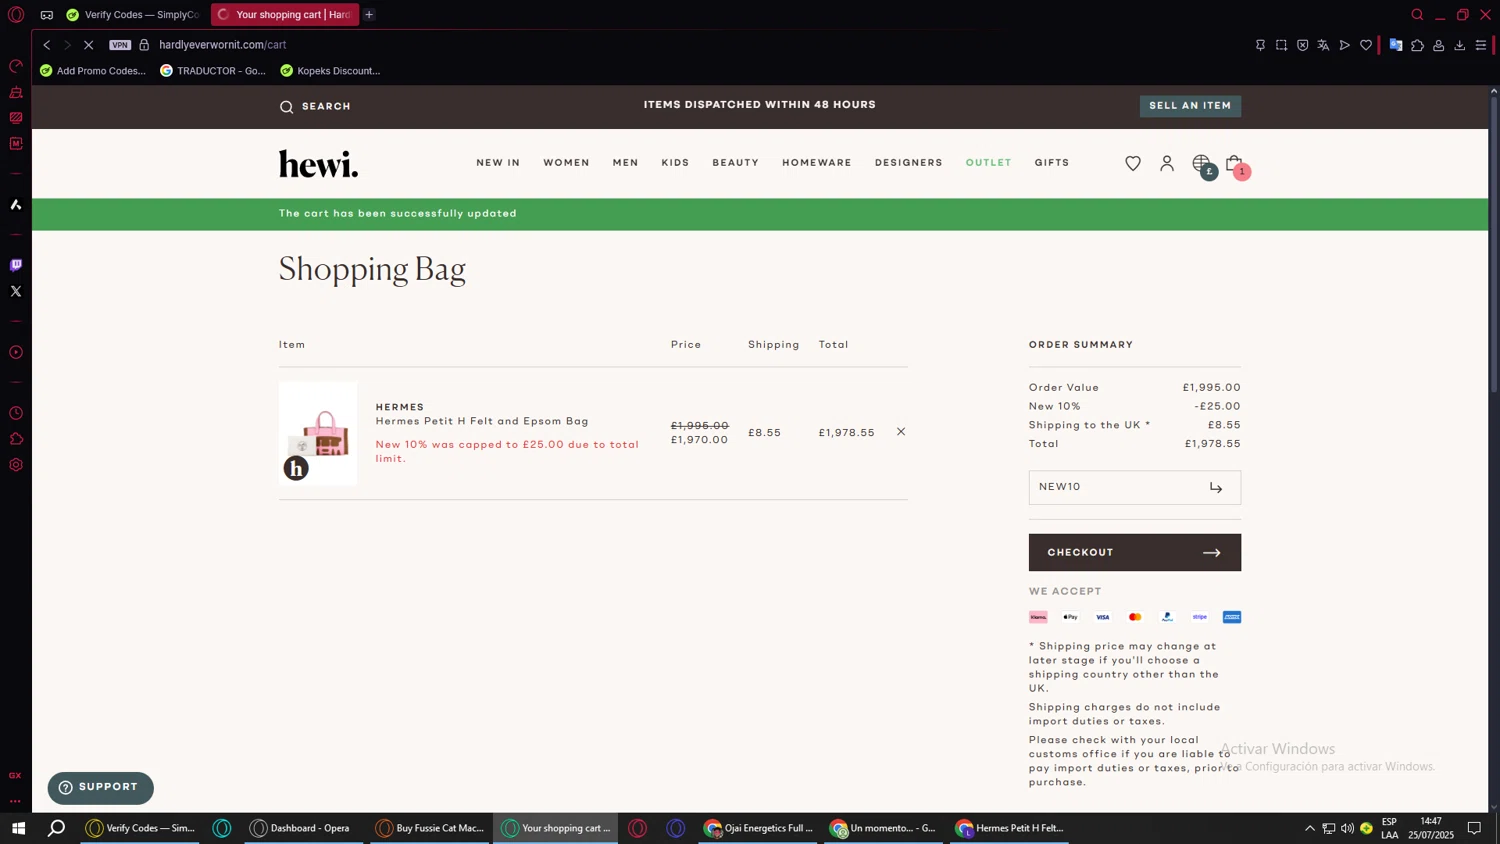Open the currency globe selector
This screenshot has height=844, width=1500.
1203,165
